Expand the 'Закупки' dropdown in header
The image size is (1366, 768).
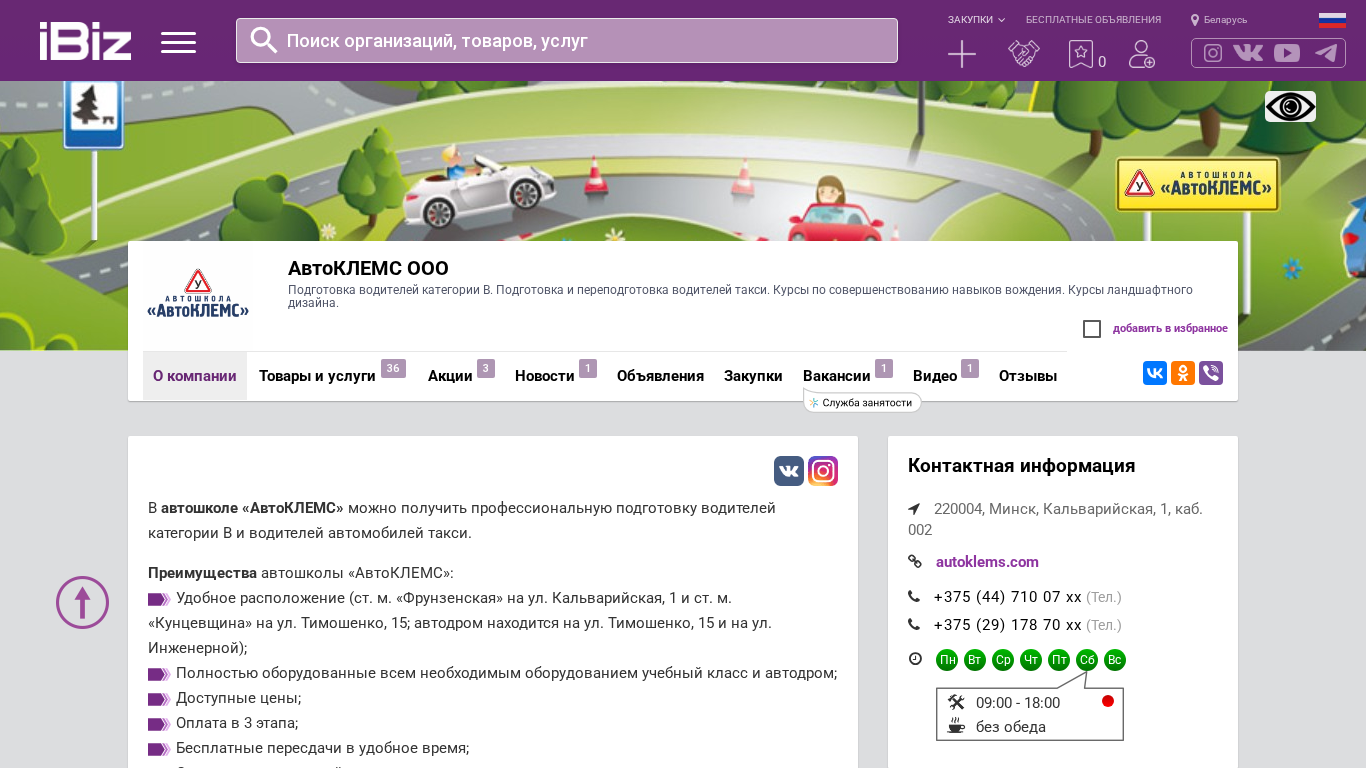[976, 20]
